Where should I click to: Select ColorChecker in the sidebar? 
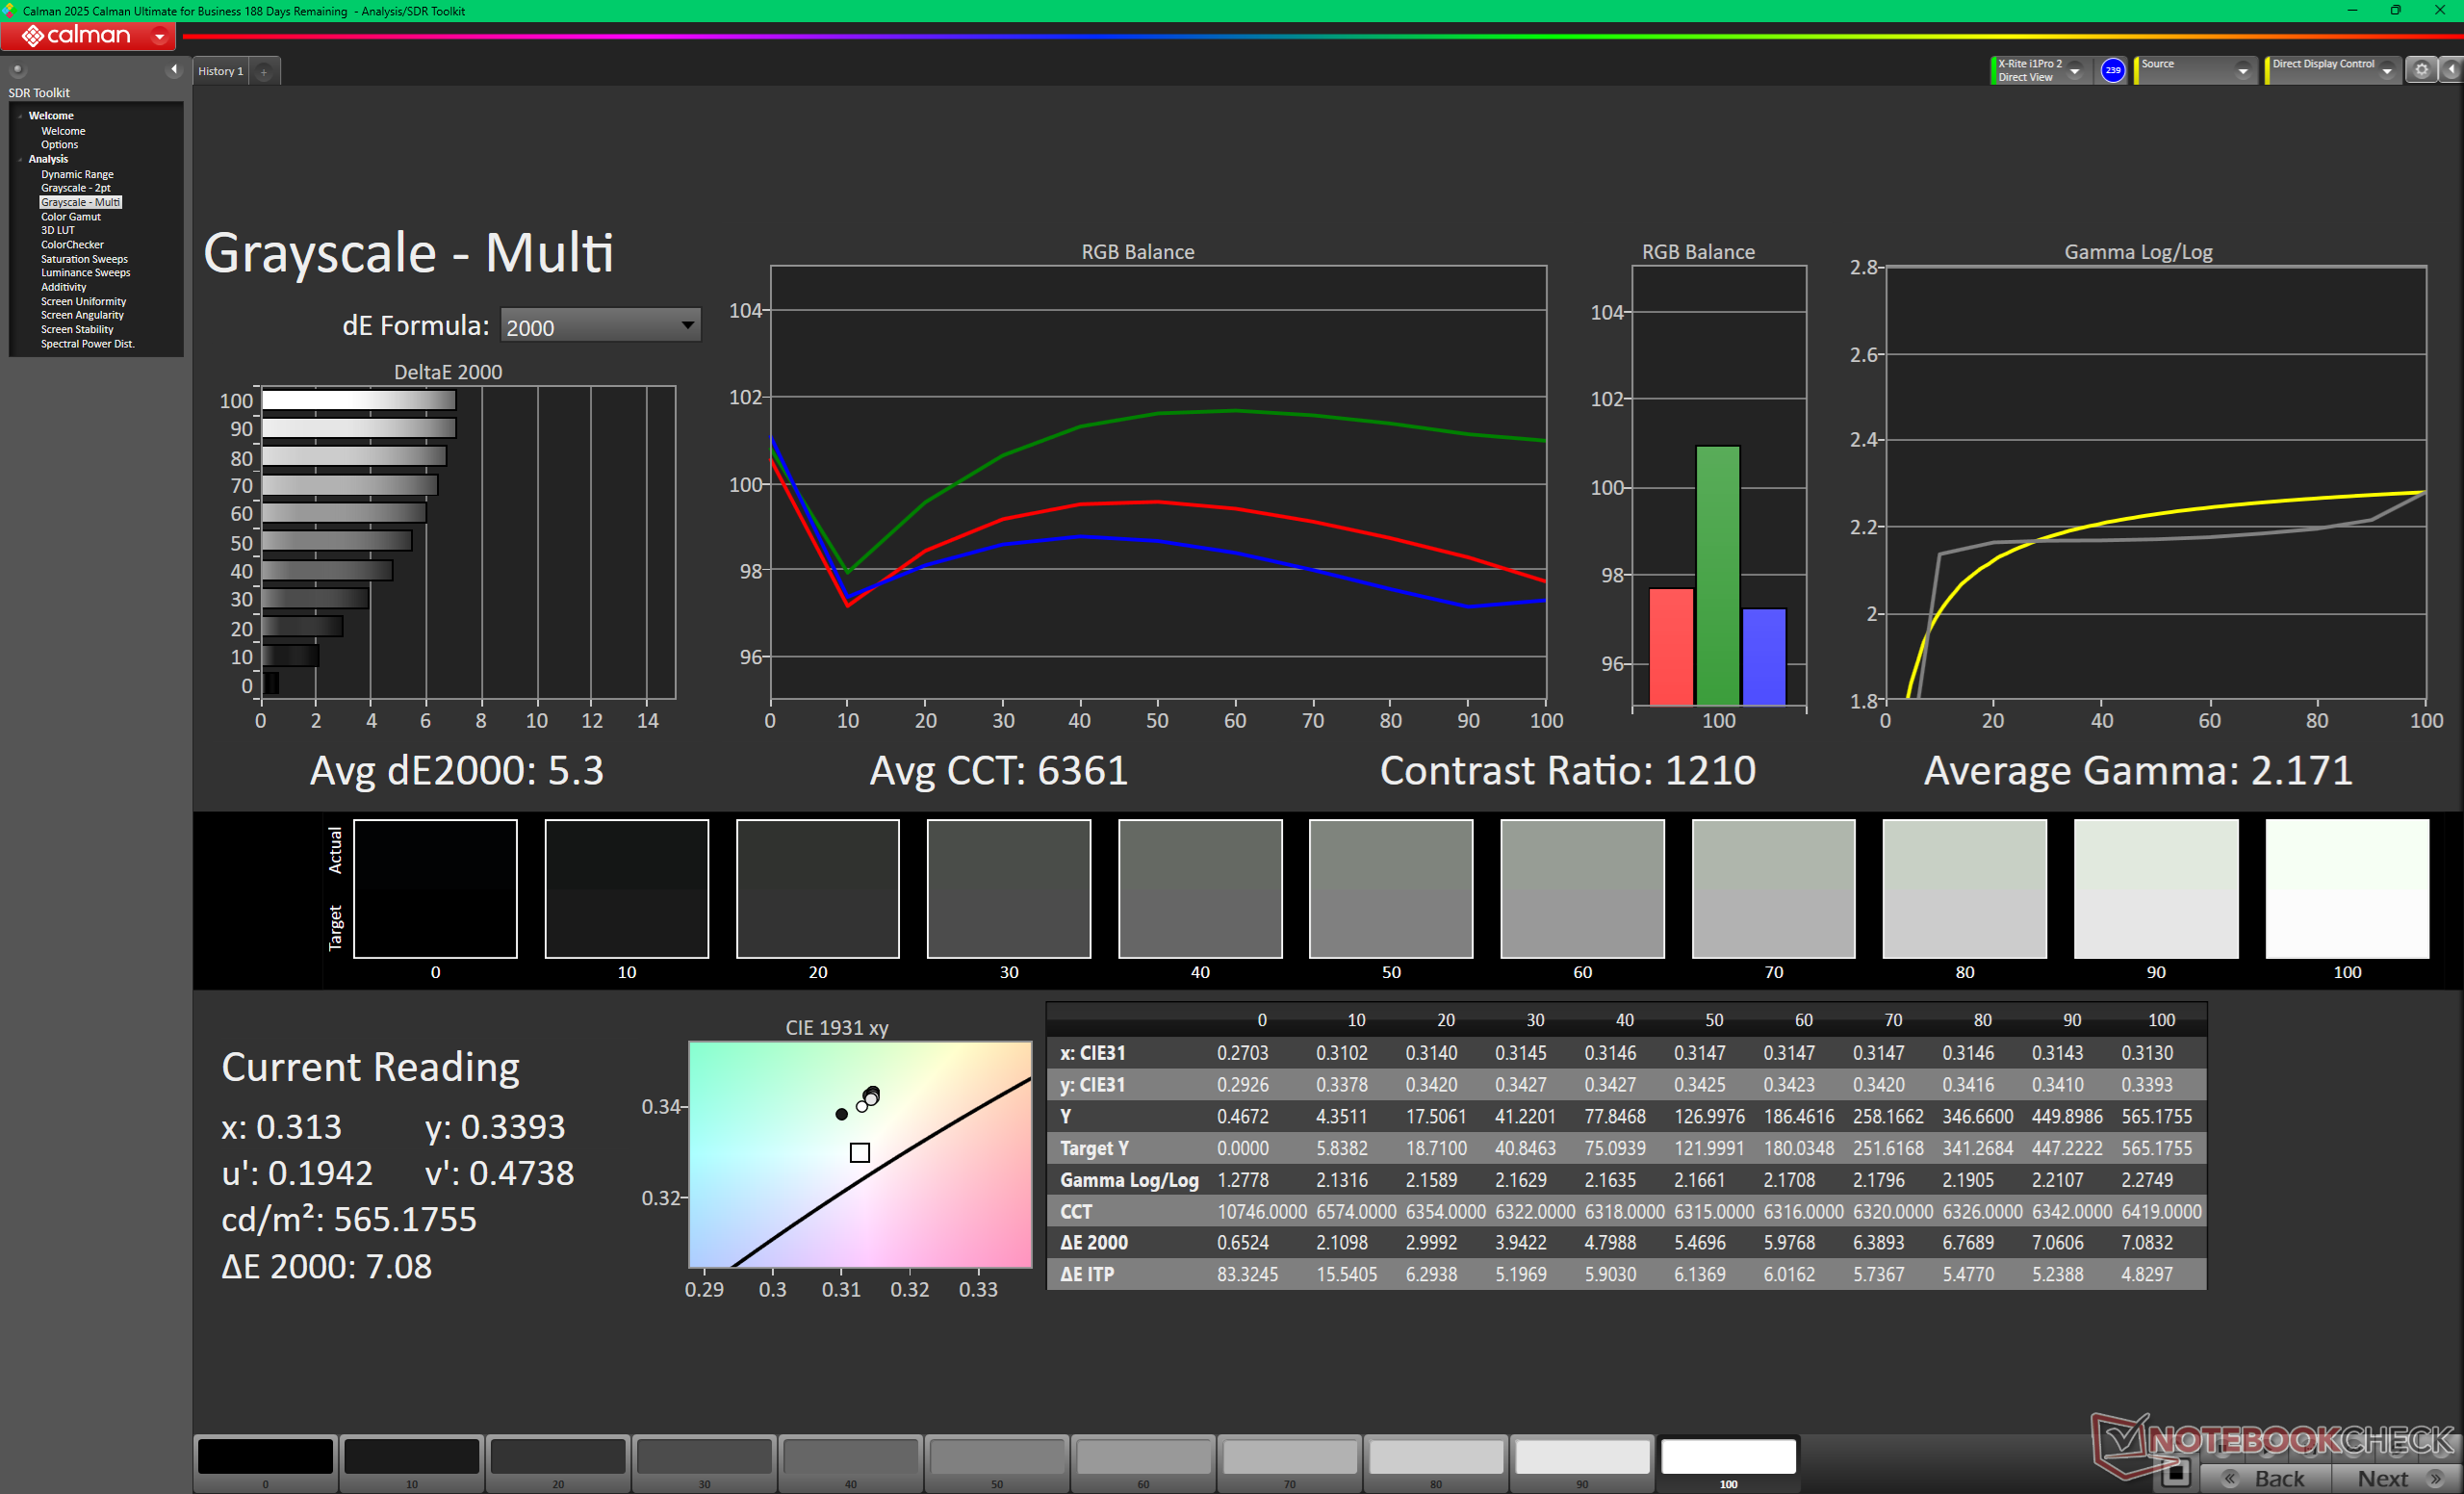(x=72, y=245)
